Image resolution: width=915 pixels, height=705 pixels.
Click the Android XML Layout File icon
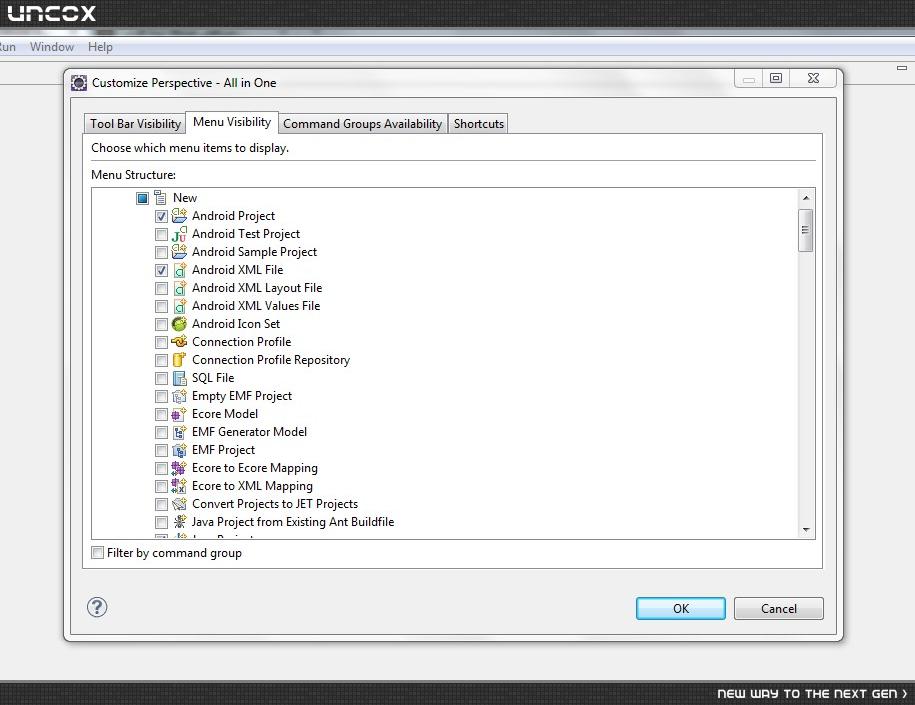coord(179,288)
